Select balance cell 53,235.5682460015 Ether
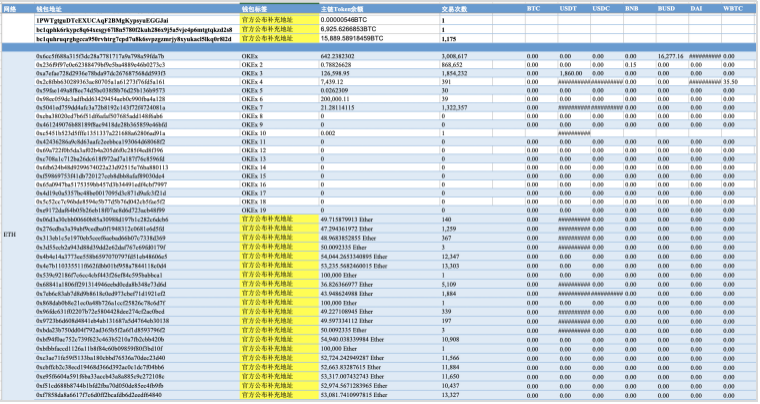The height and width of the screenshot is (404, 760). [x=354, y=266]
